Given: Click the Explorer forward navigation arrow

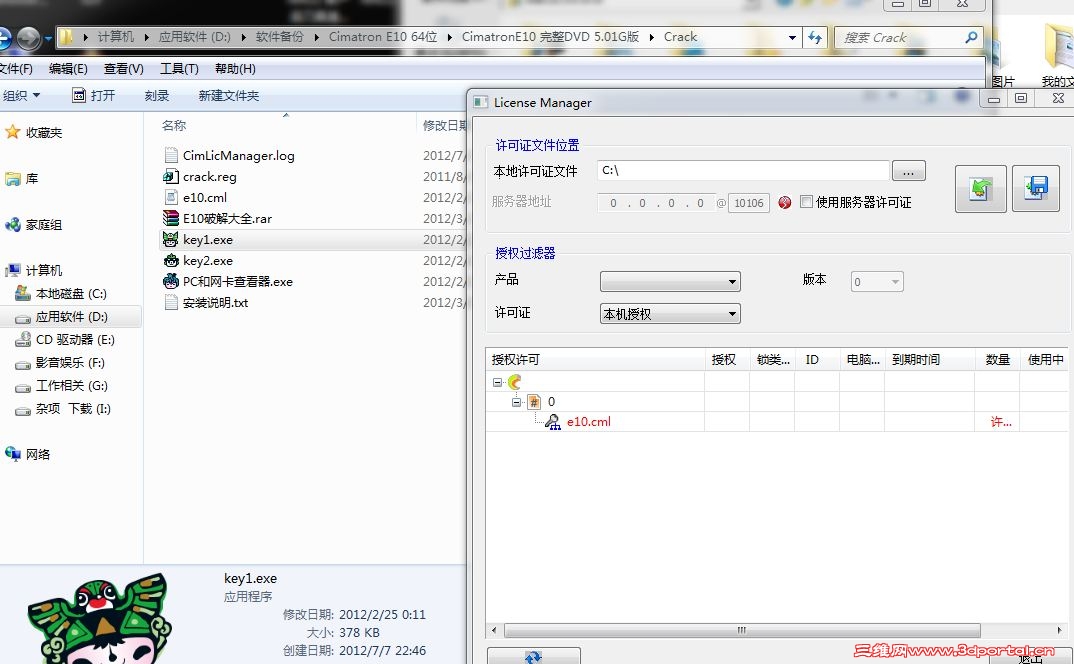Looking at the screenshot, I should pos(28,38).
